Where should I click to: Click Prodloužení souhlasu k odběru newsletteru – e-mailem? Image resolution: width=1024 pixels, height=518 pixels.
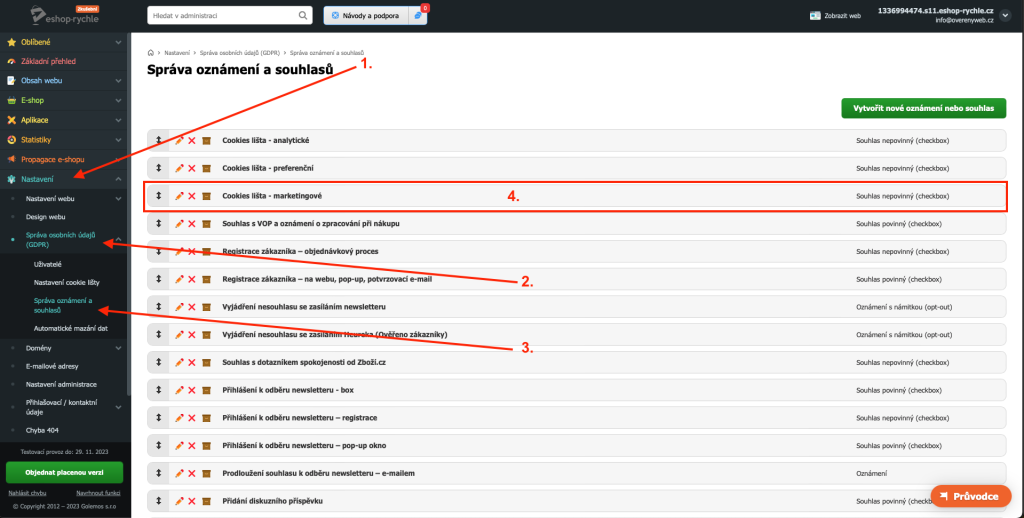pos(318,473)
